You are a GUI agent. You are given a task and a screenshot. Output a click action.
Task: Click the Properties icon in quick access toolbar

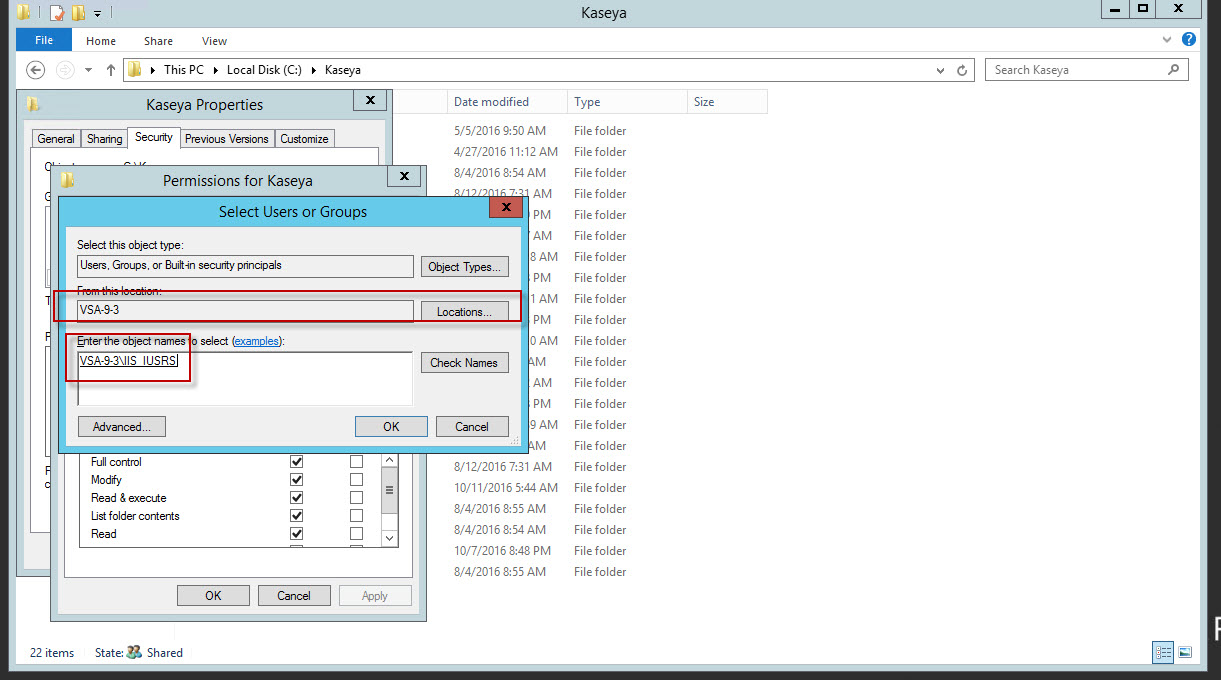coord(57,13)
